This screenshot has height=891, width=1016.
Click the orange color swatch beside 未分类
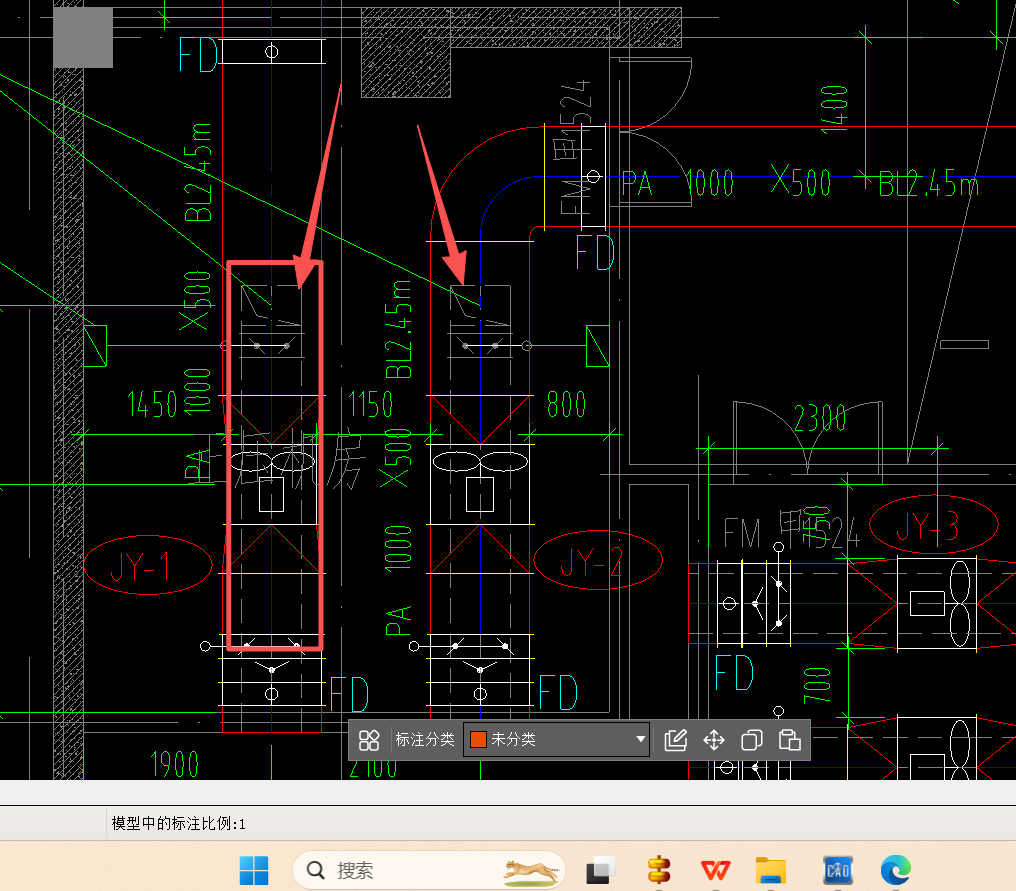[x=478, y=739]
